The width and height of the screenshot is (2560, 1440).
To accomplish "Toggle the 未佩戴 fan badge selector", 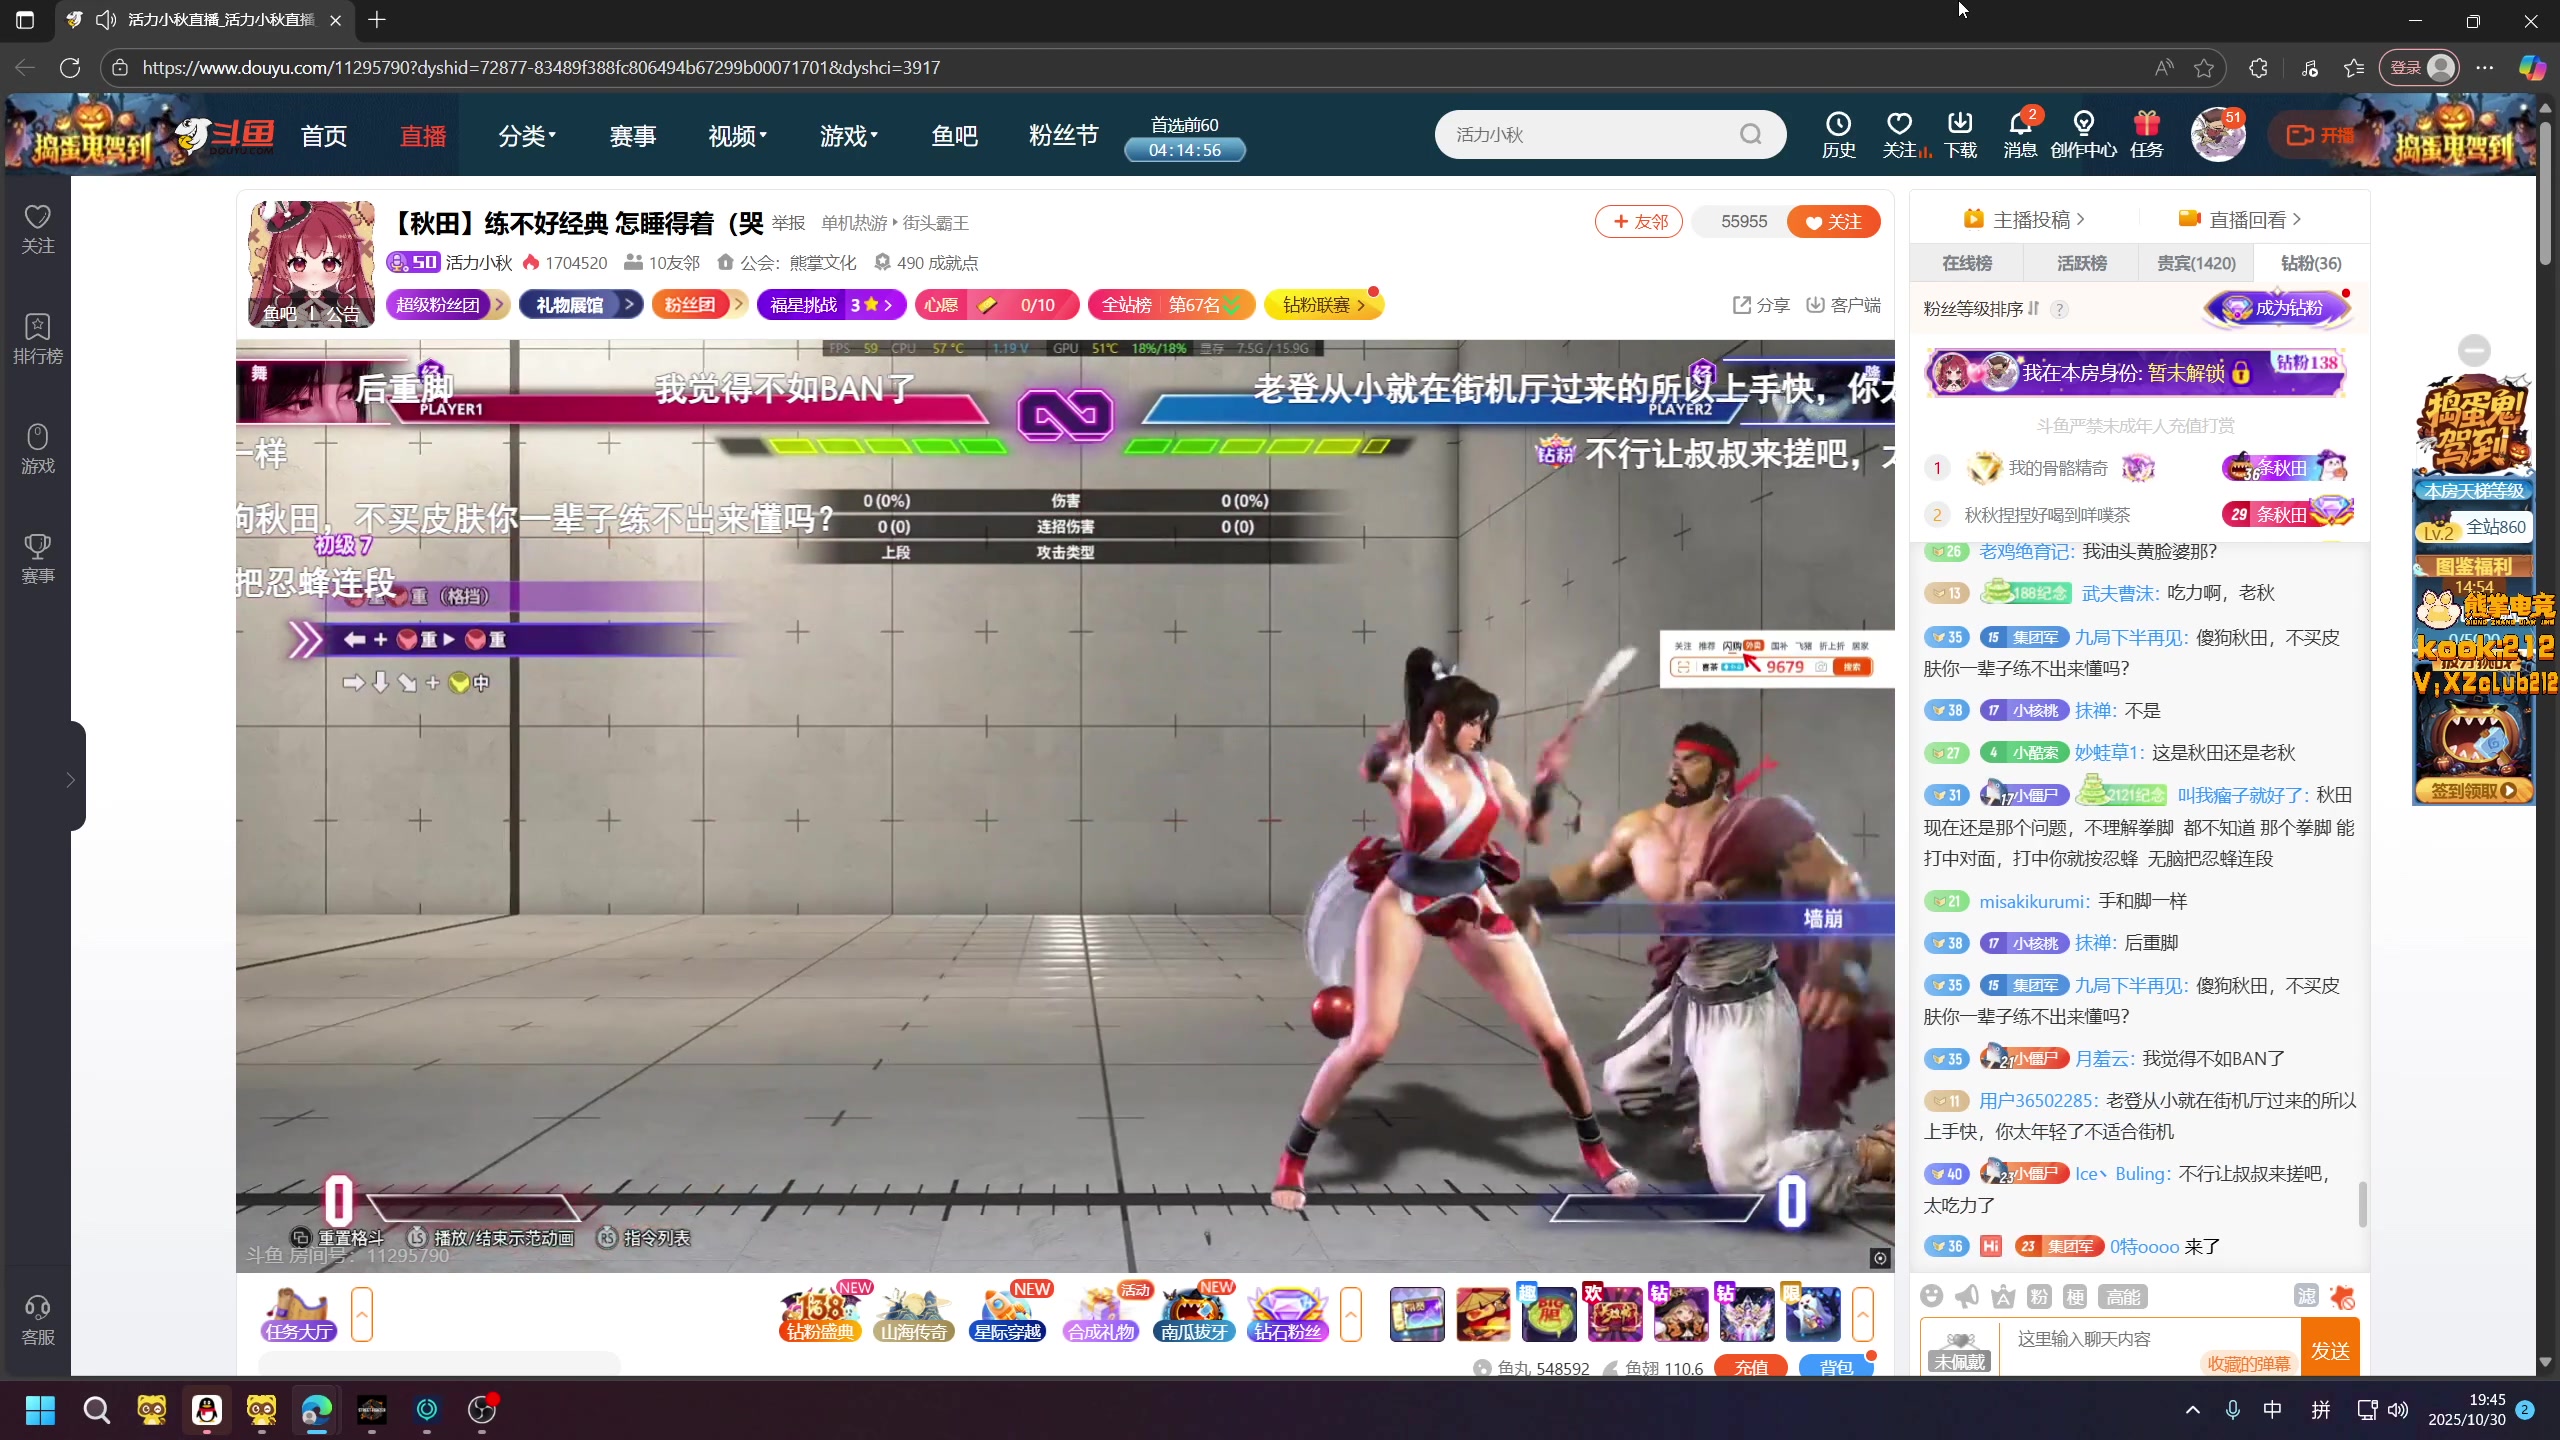I will 1958,1352.
